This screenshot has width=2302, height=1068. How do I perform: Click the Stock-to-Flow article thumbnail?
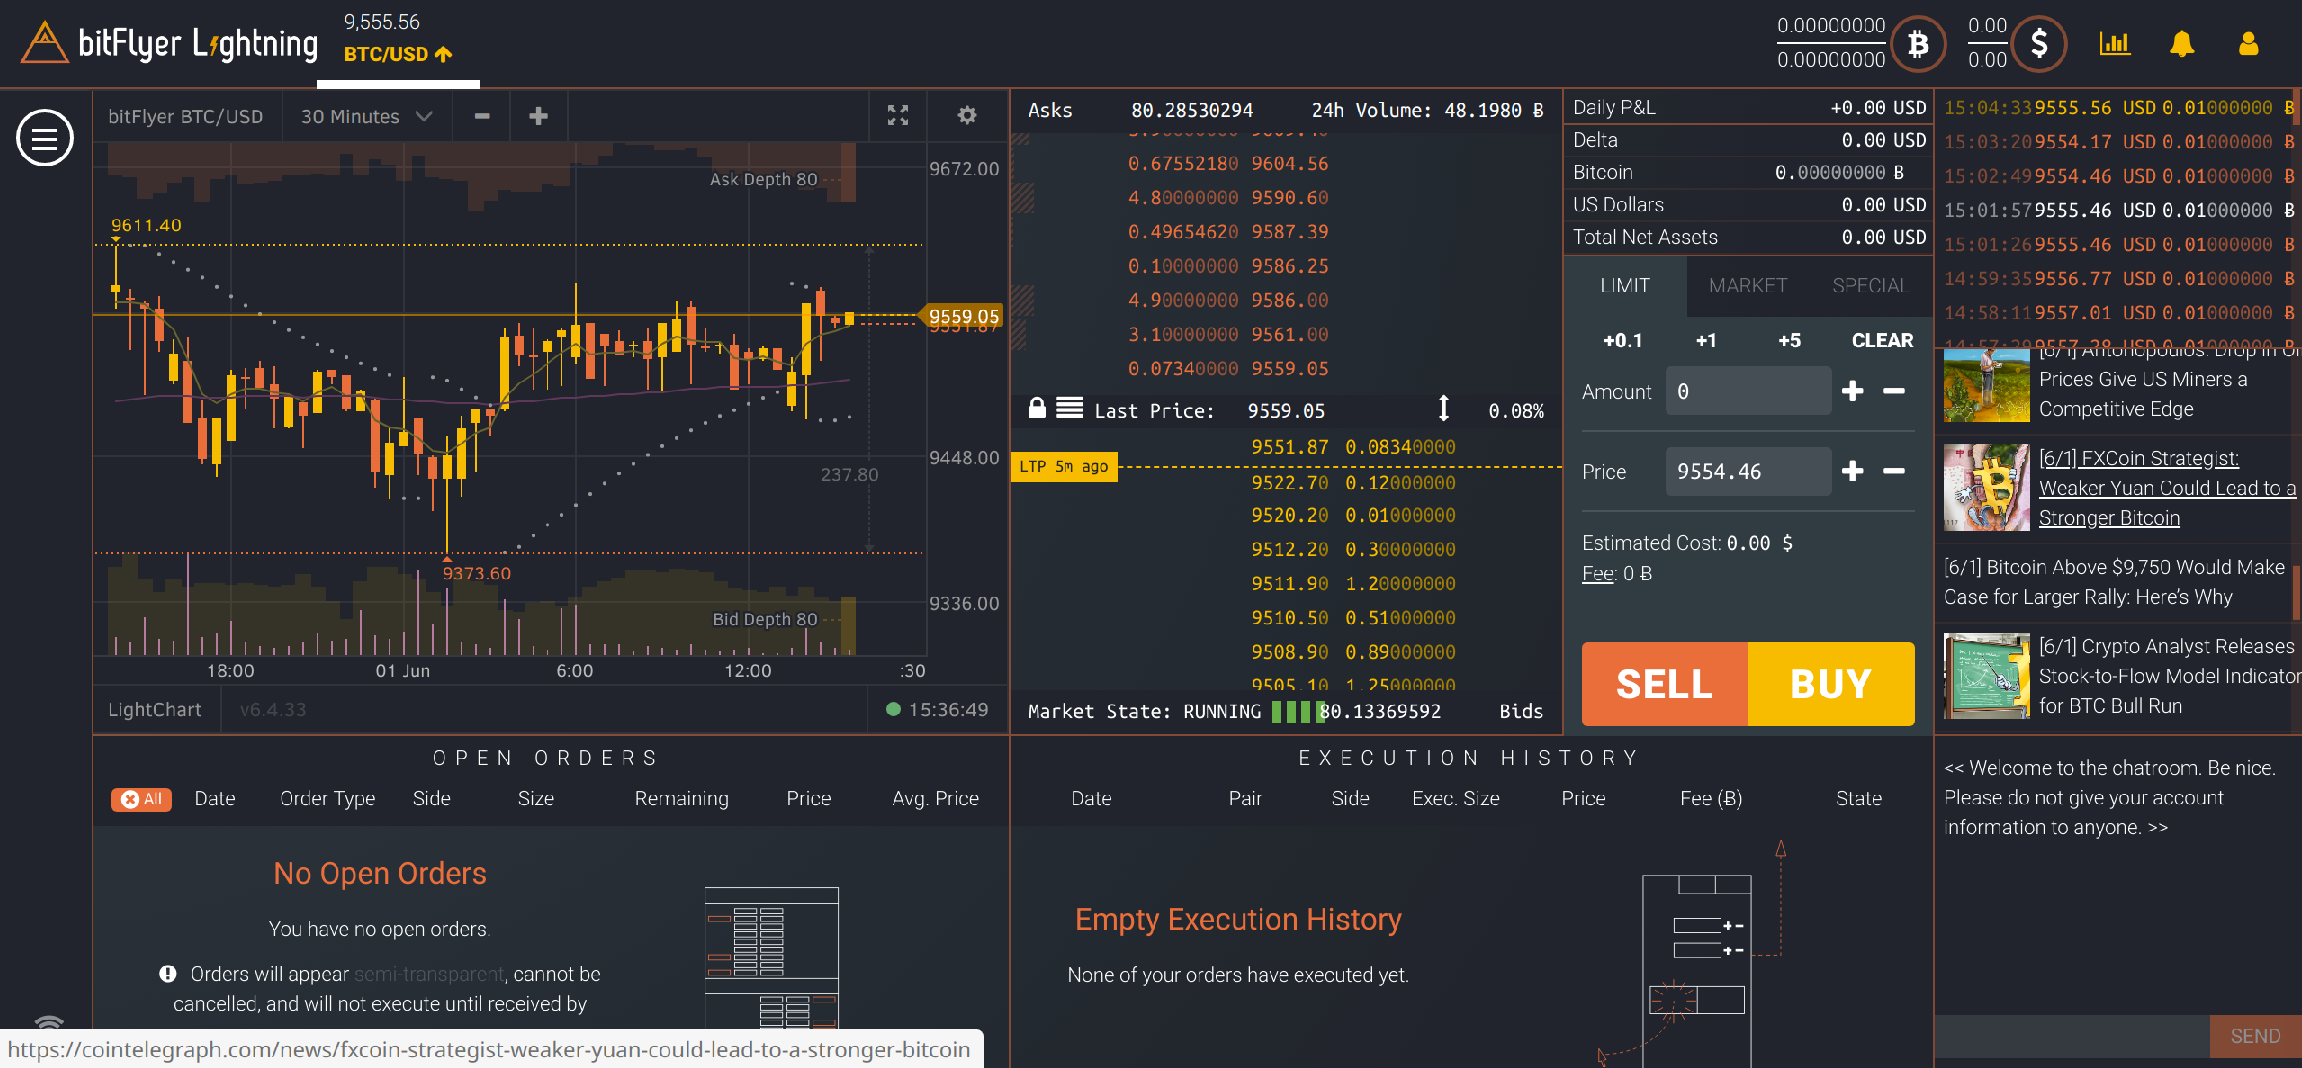tap(1986, 676)
